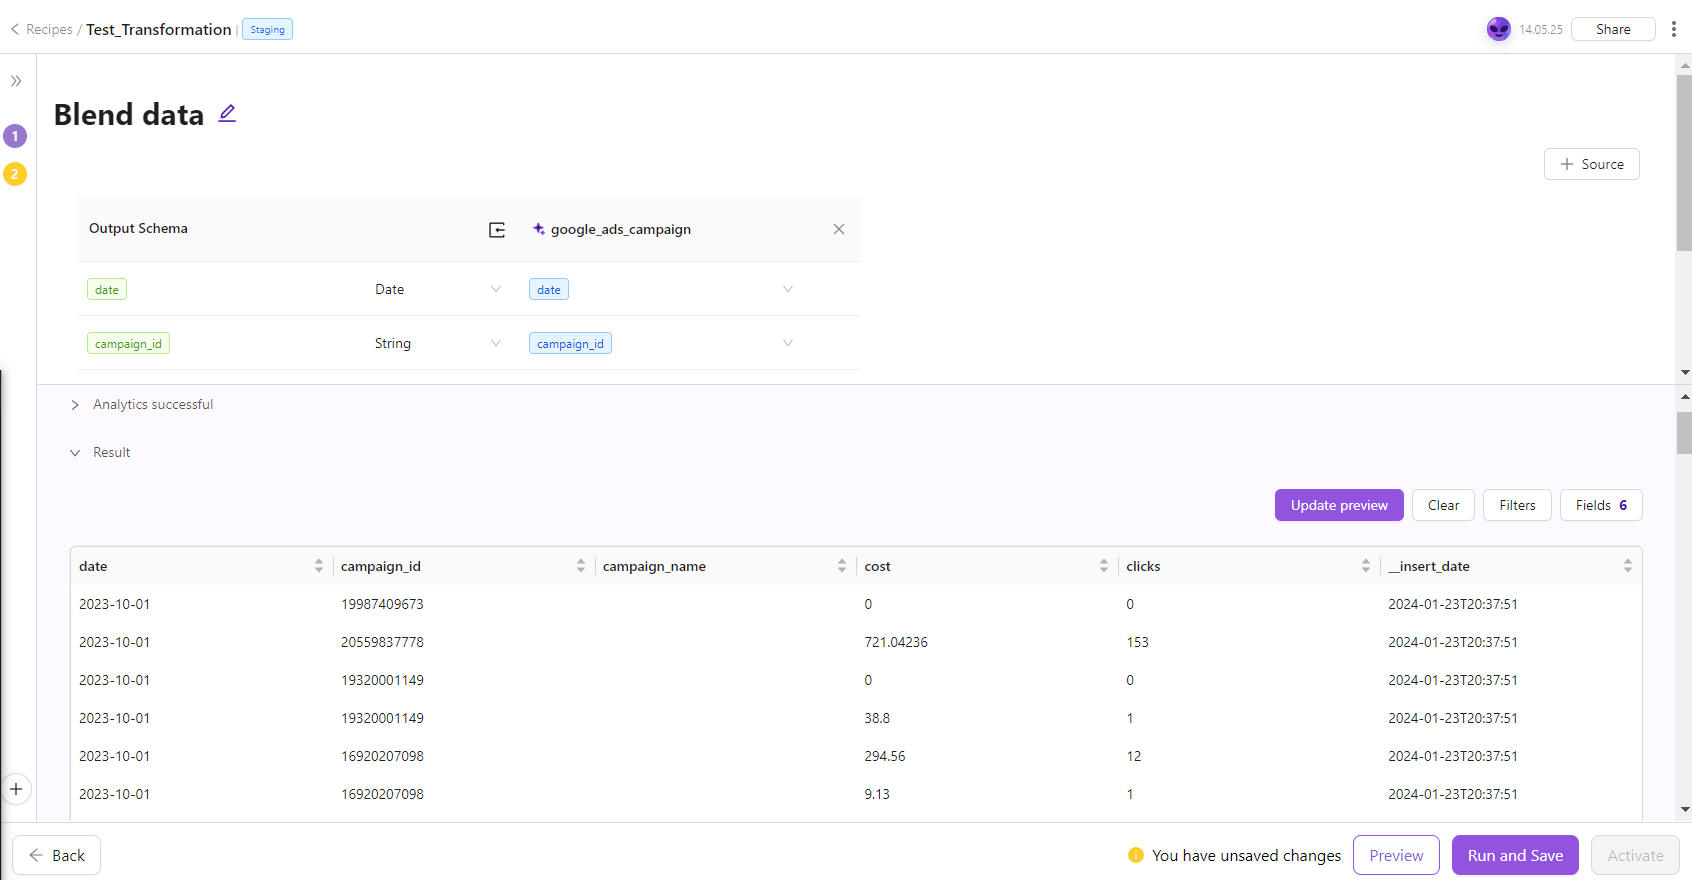Remove the google_ads_campaign source with X
This screenshot has width=1692, height=880.
[838, 229]
